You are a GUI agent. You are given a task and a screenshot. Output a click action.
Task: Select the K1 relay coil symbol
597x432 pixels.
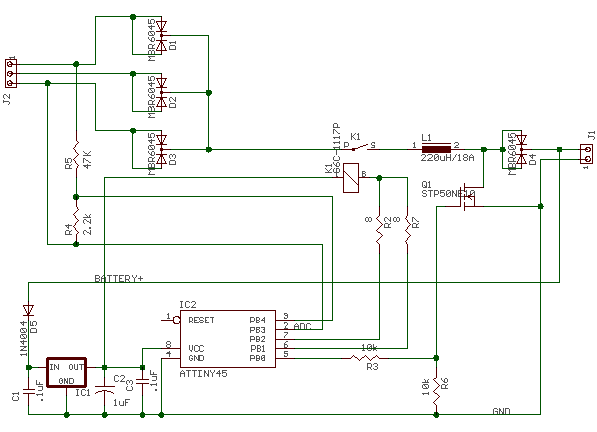point(351,178)
